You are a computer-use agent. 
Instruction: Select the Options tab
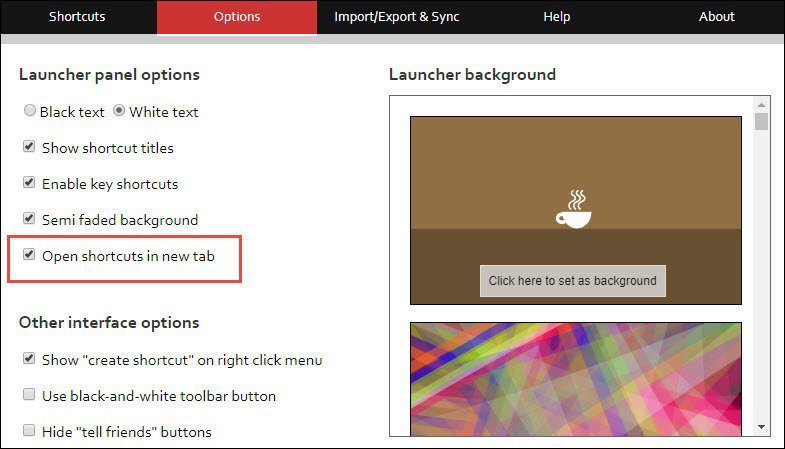click(237, 17)
